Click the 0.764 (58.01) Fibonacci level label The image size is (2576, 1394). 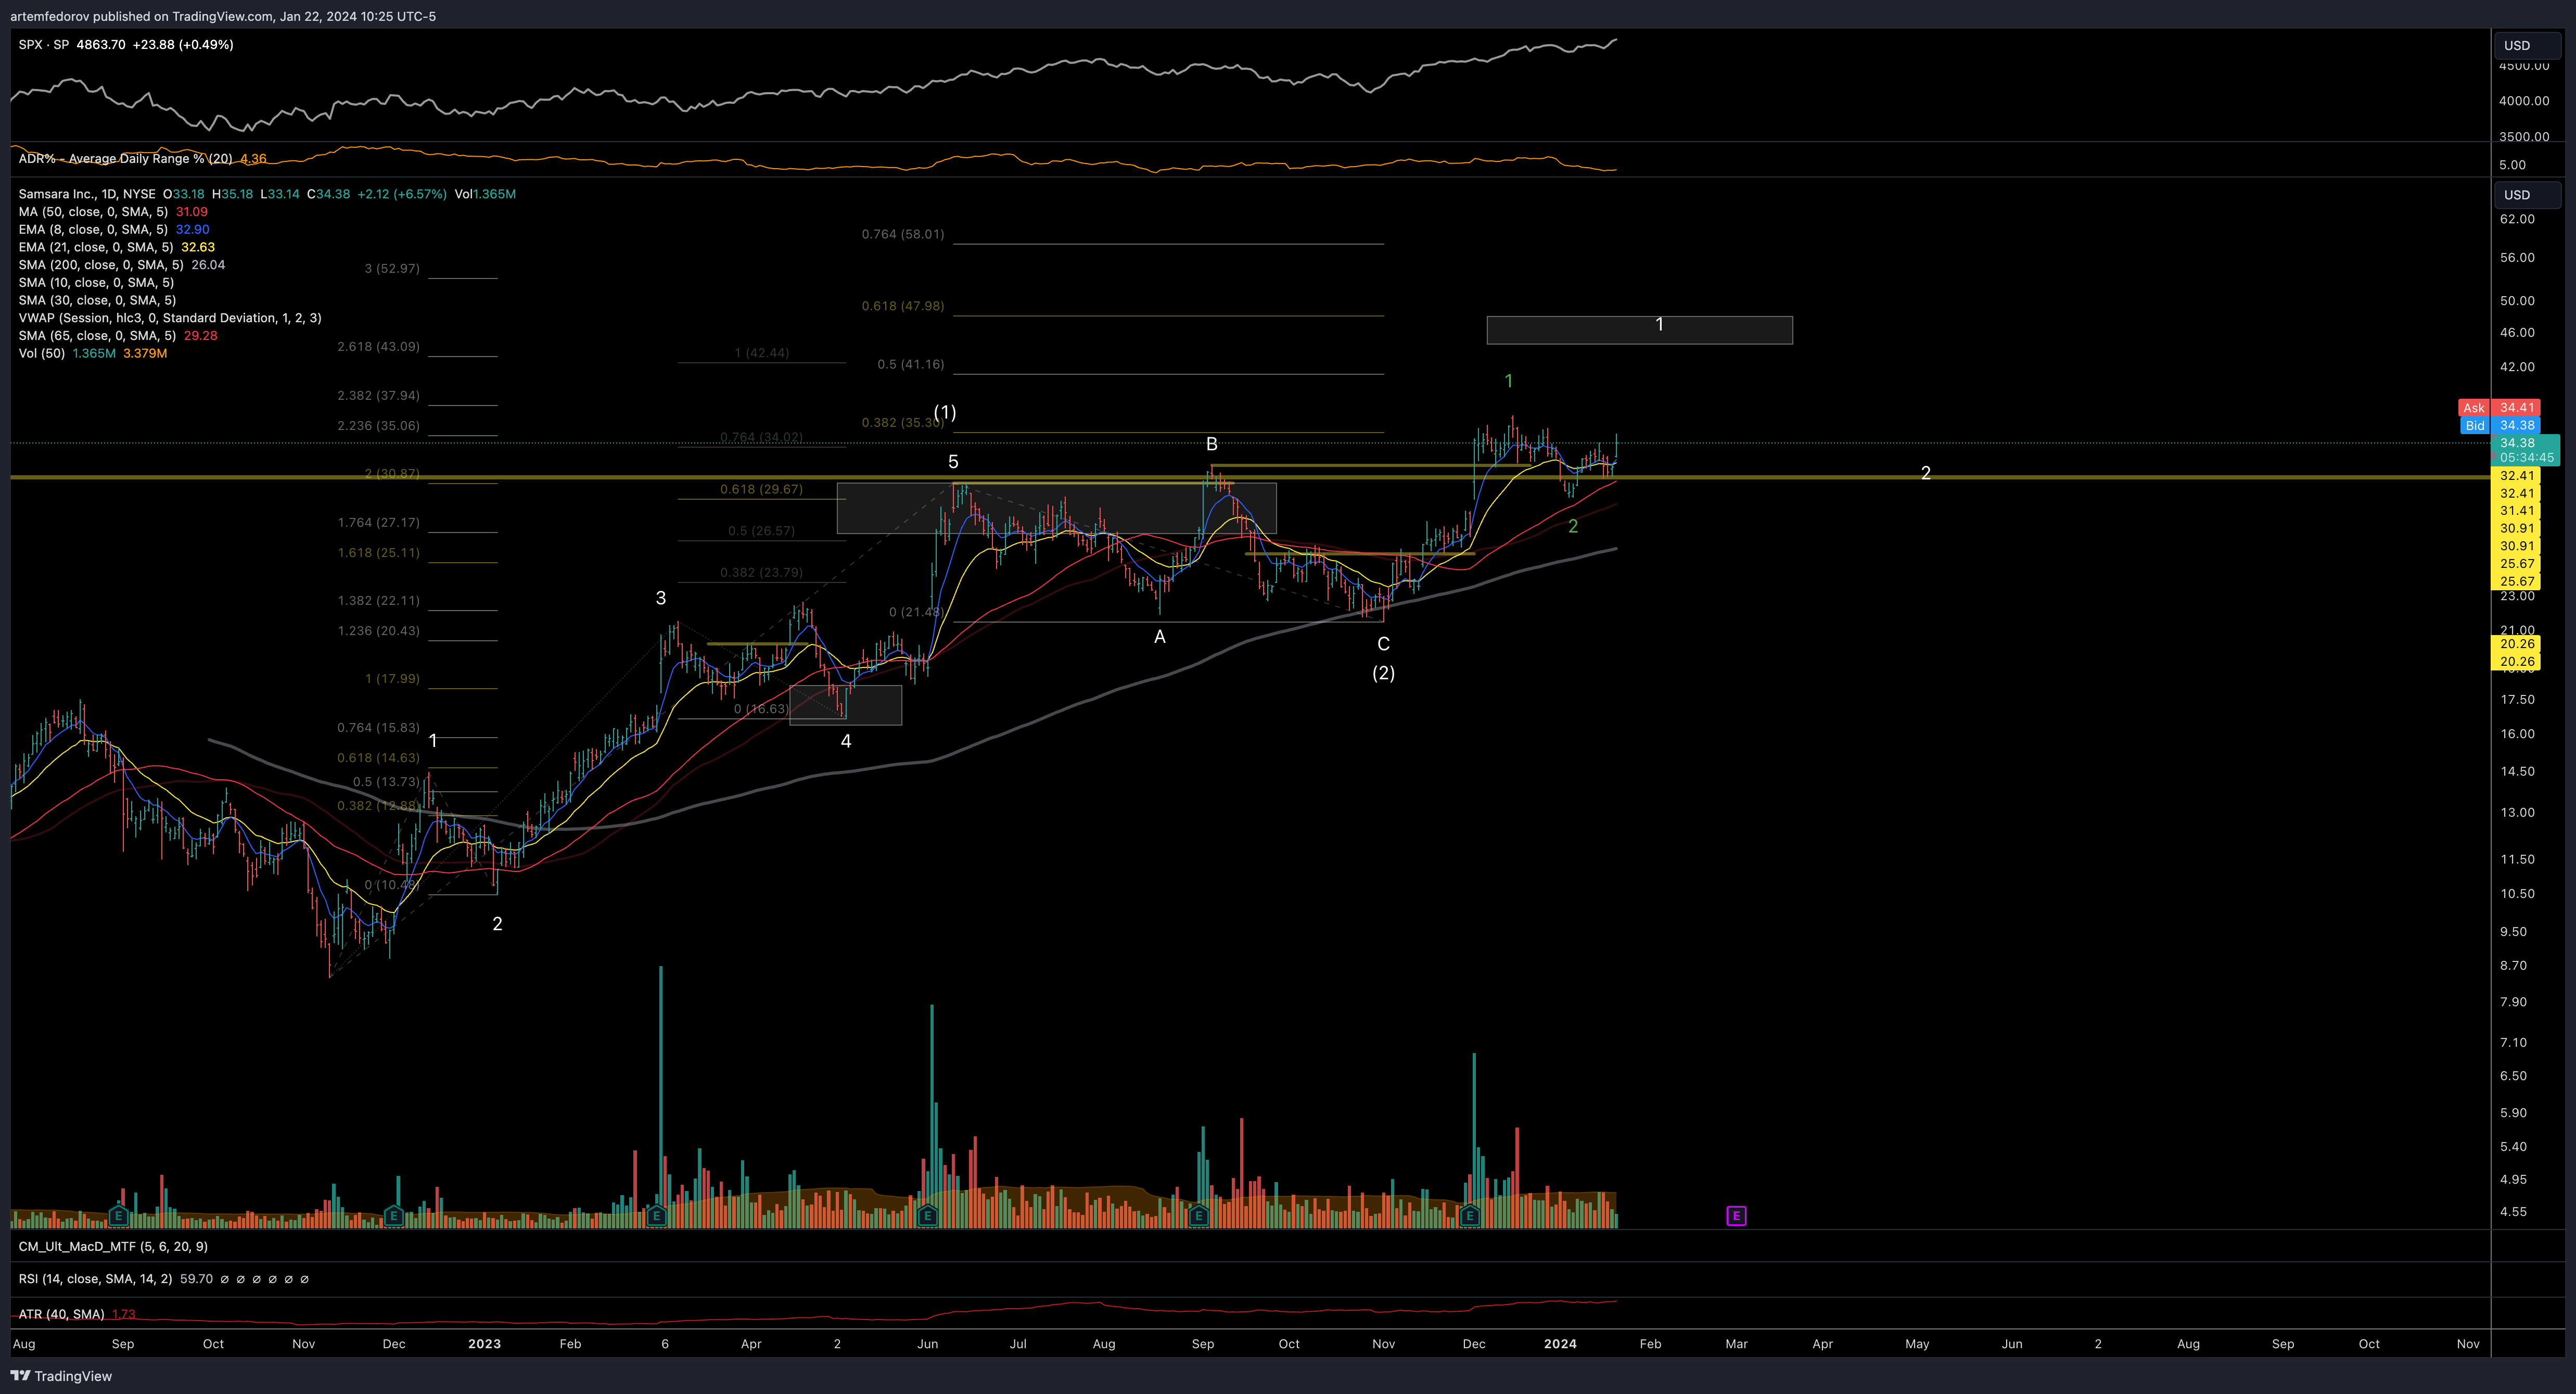[903, 235]
